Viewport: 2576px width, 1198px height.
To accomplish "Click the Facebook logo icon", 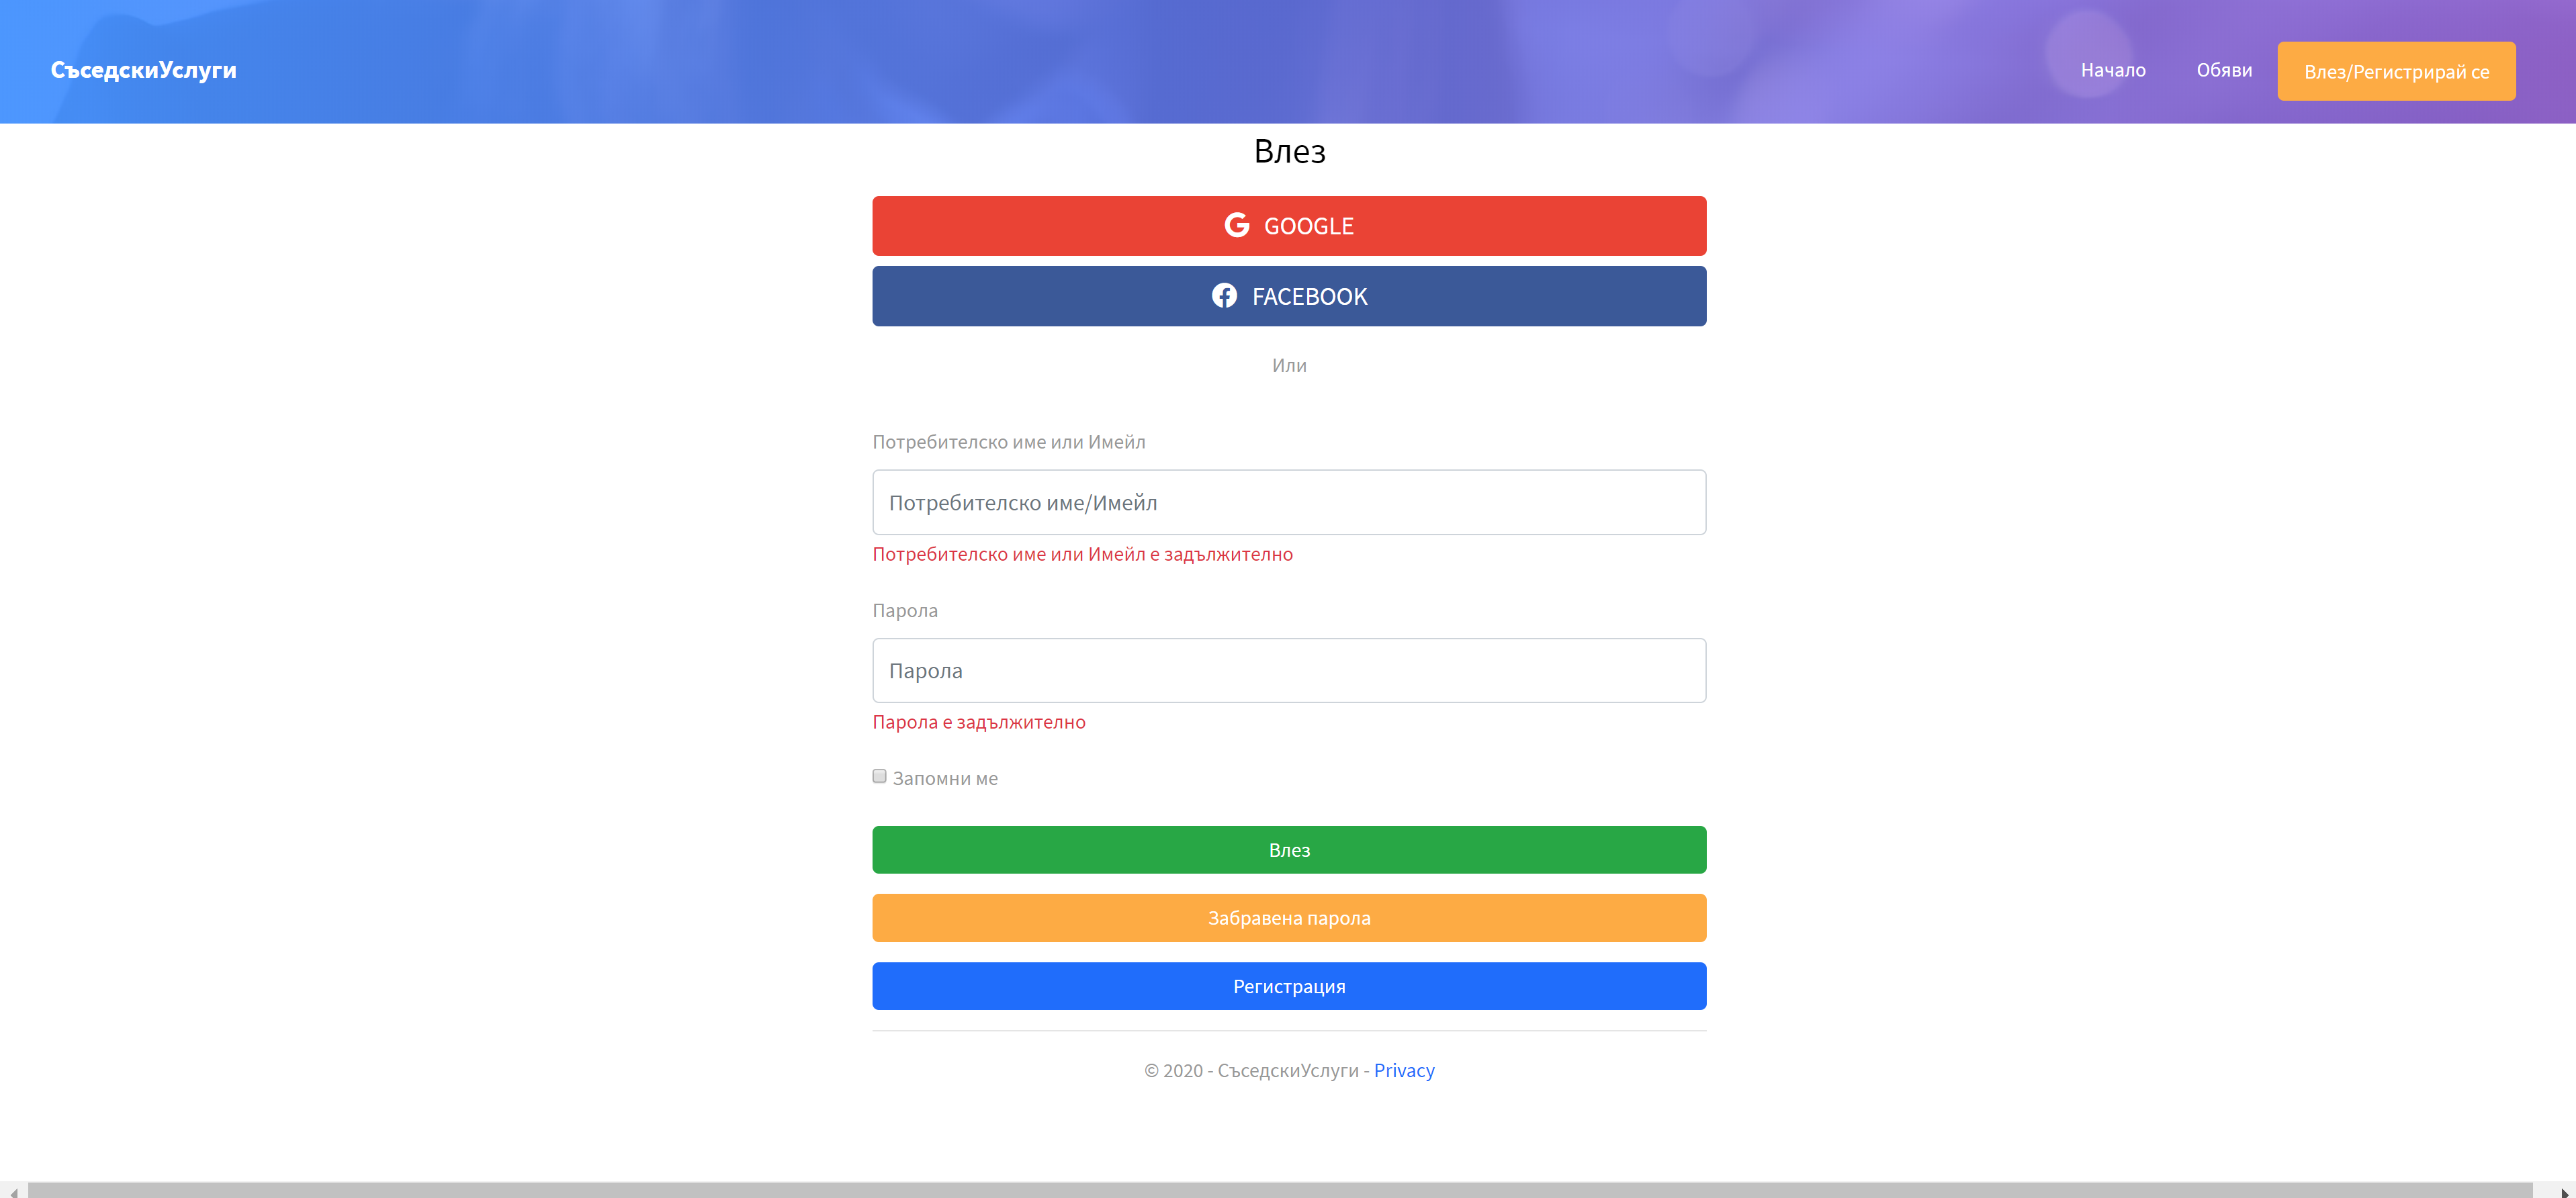I will pyautogui.click(x=1224, y=296).
